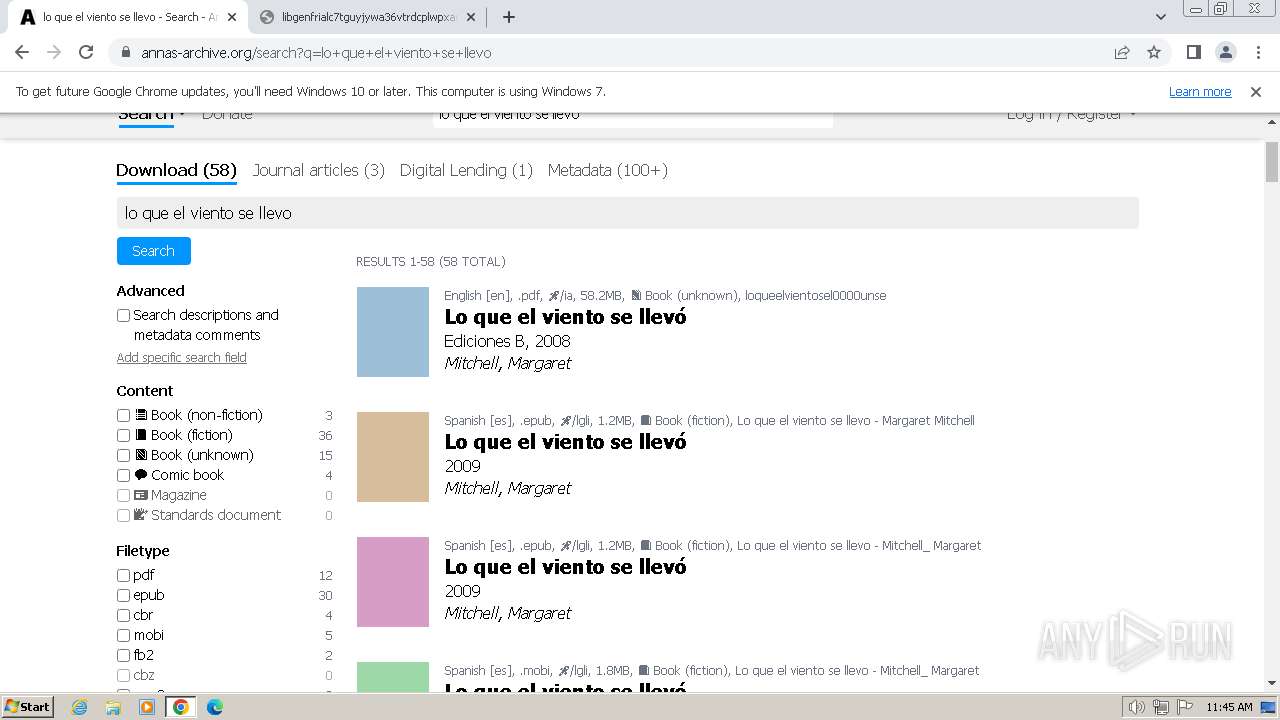This screenshot has width=1280, height=720.
Task: View site information lock icon
Action: 126,52
